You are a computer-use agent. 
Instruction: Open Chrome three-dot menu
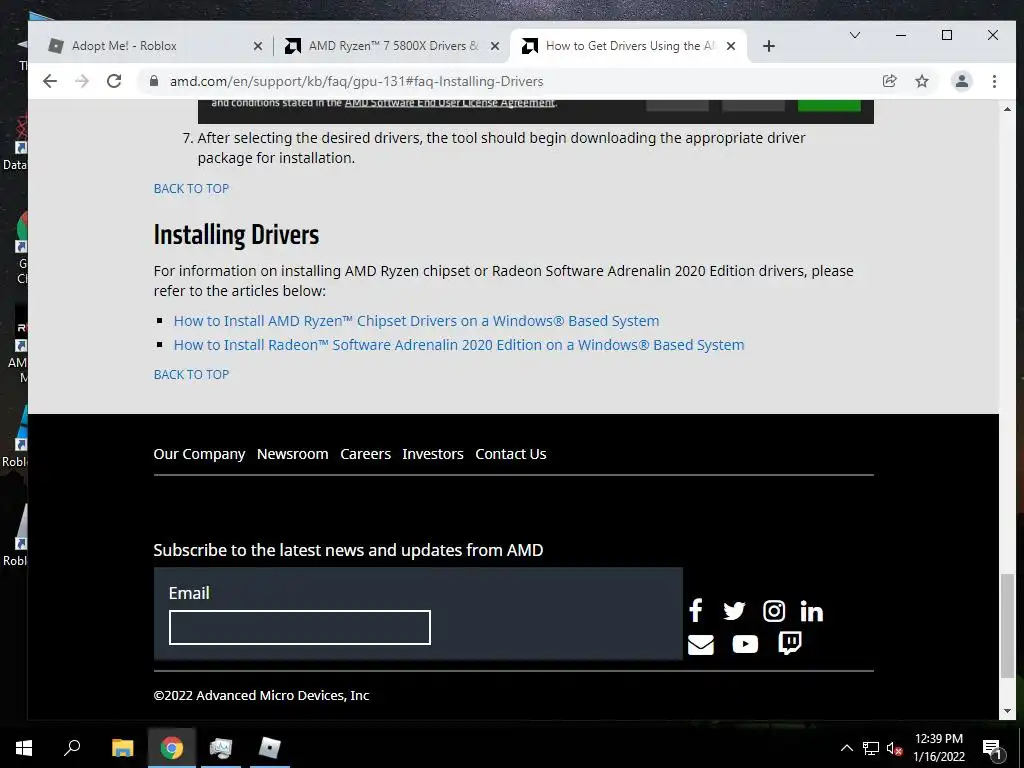994,81
